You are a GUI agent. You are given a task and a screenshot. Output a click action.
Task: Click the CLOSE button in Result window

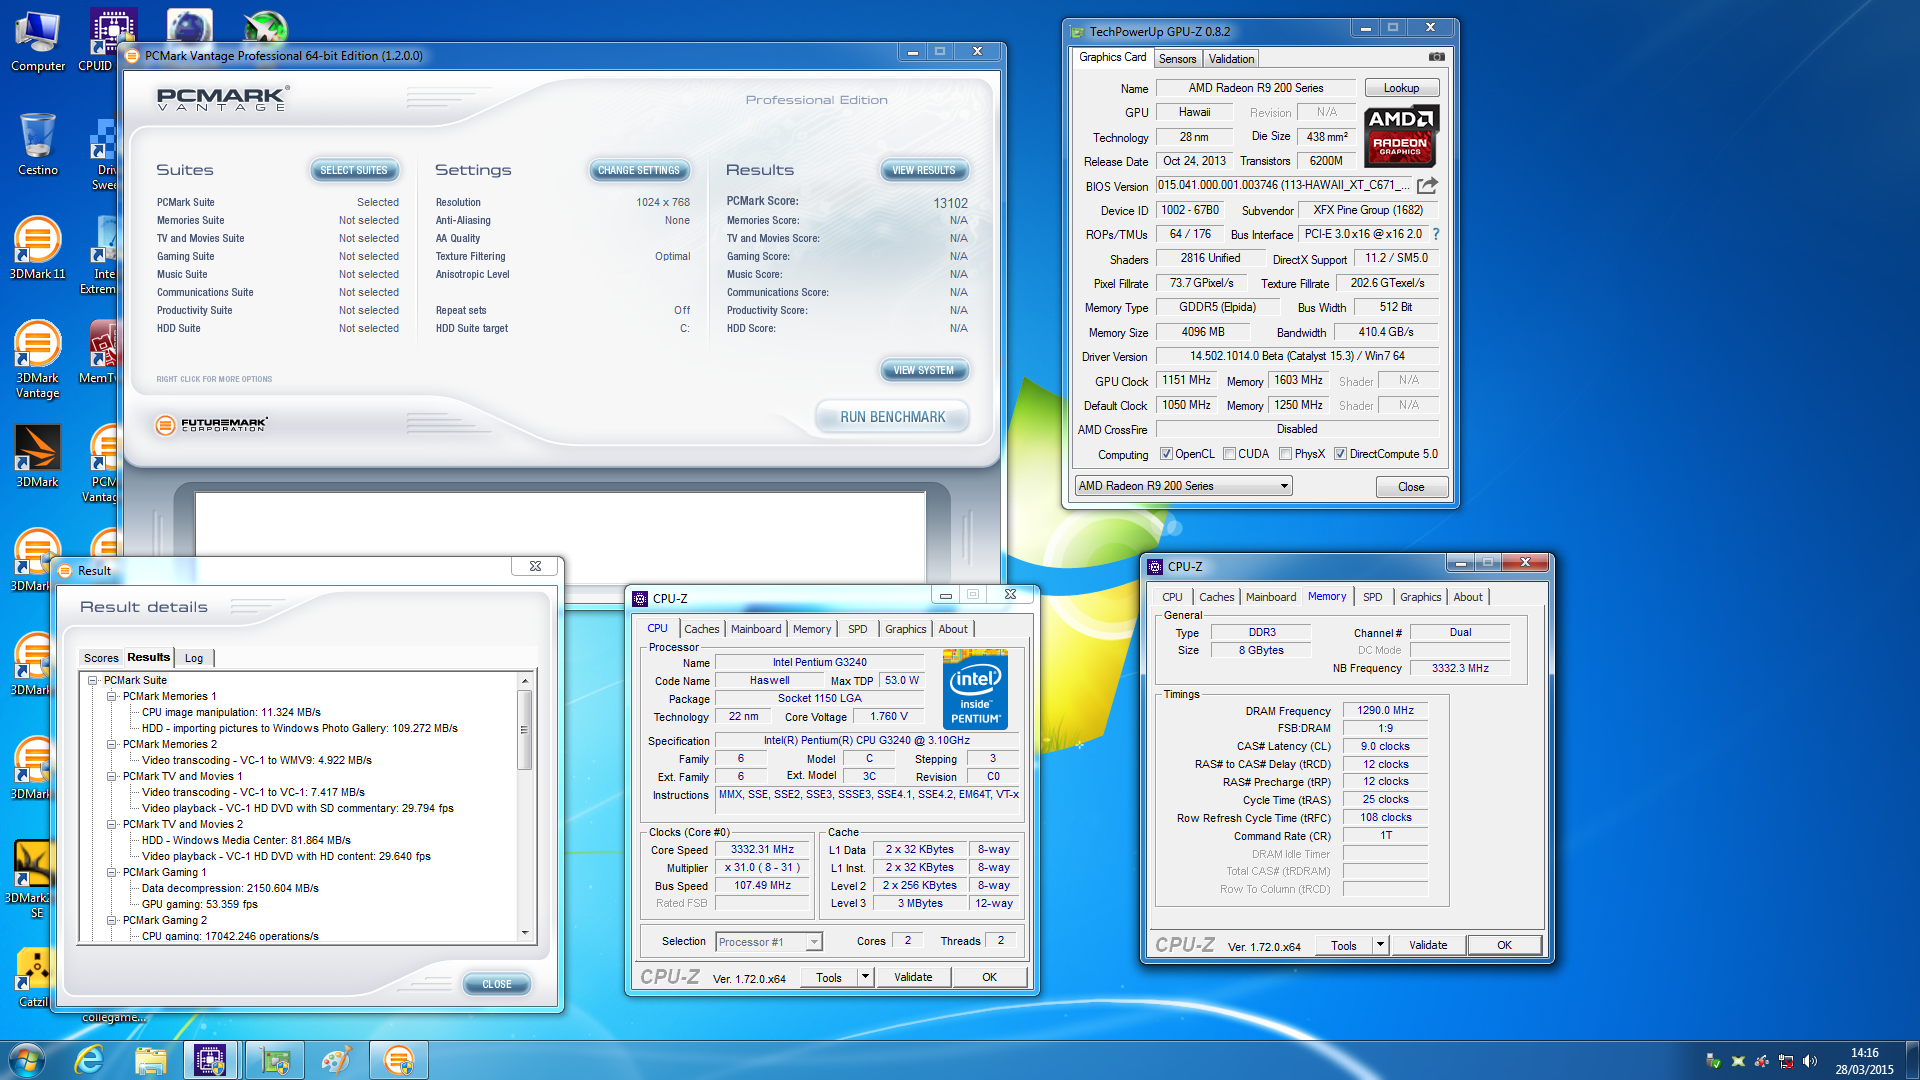[x=496, y=984]
